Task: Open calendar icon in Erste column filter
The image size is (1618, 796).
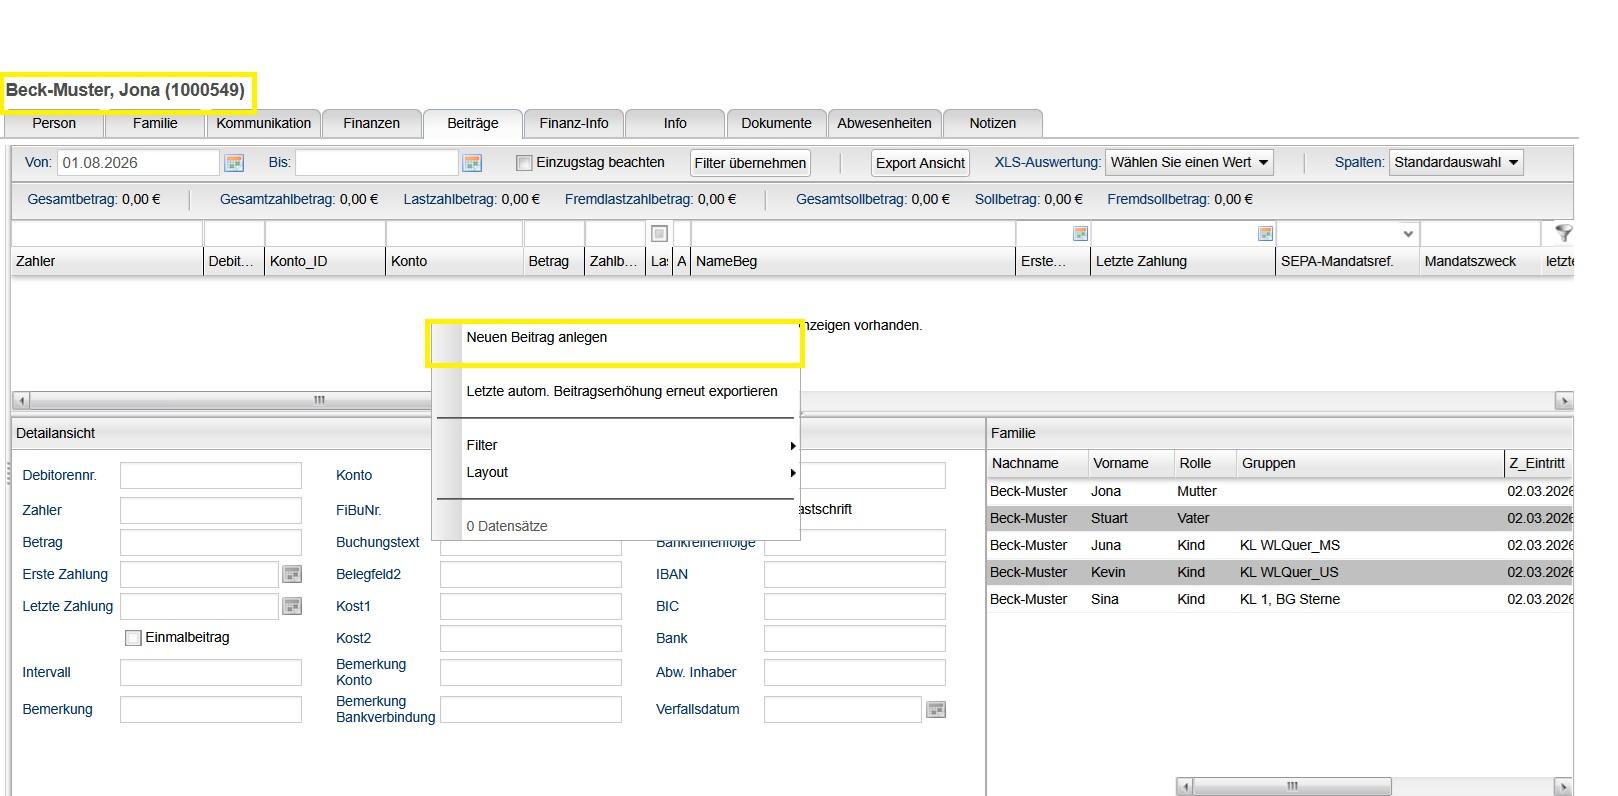Action: [1080, 234]
